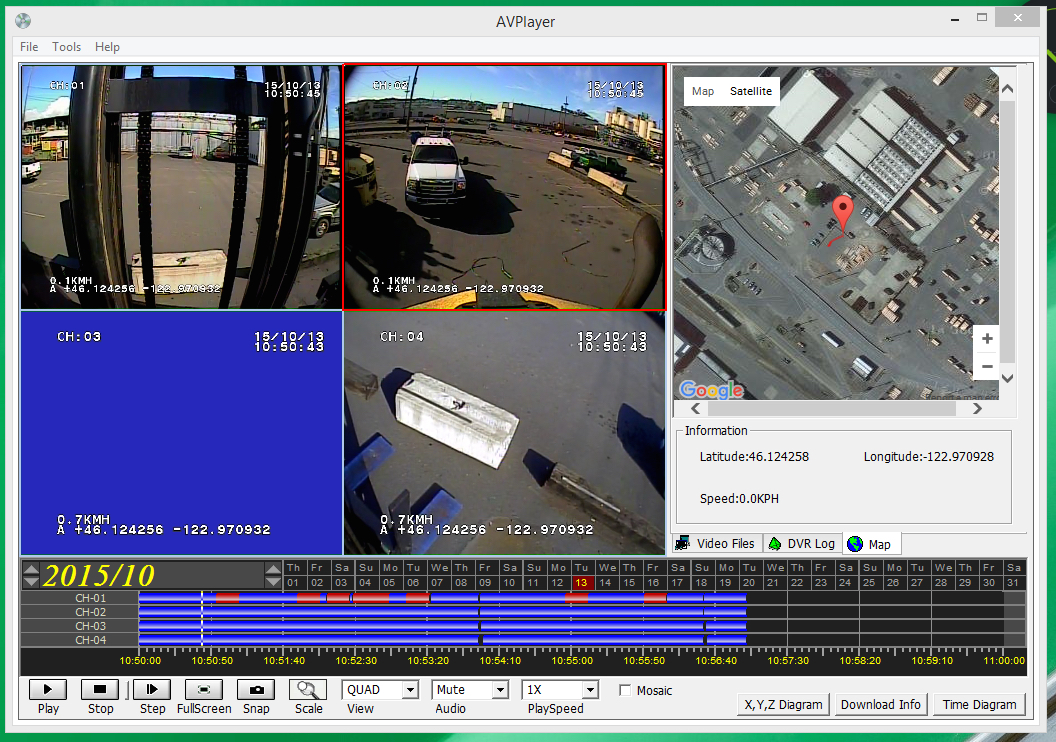Viewport: 1056px width, 742px height.
Task: Zoom out on the map with minus
Action: coord(987,366)
